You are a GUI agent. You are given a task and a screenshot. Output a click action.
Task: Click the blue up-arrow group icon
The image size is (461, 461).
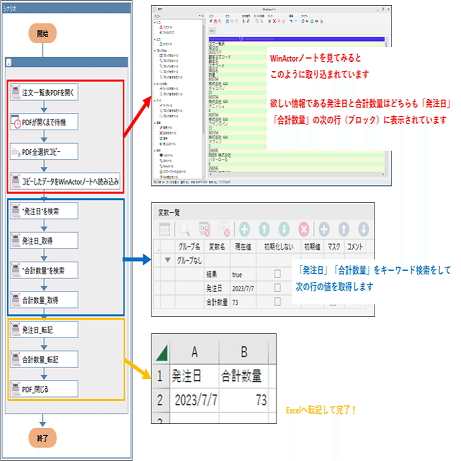[x=344, y=229]
